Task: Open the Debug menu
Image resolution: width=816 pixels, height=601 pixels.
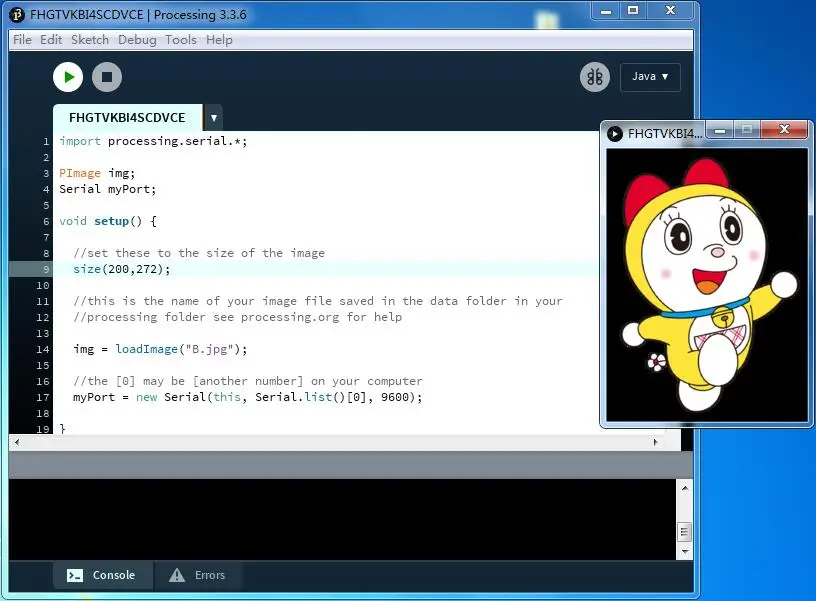Action: point(137,40)
